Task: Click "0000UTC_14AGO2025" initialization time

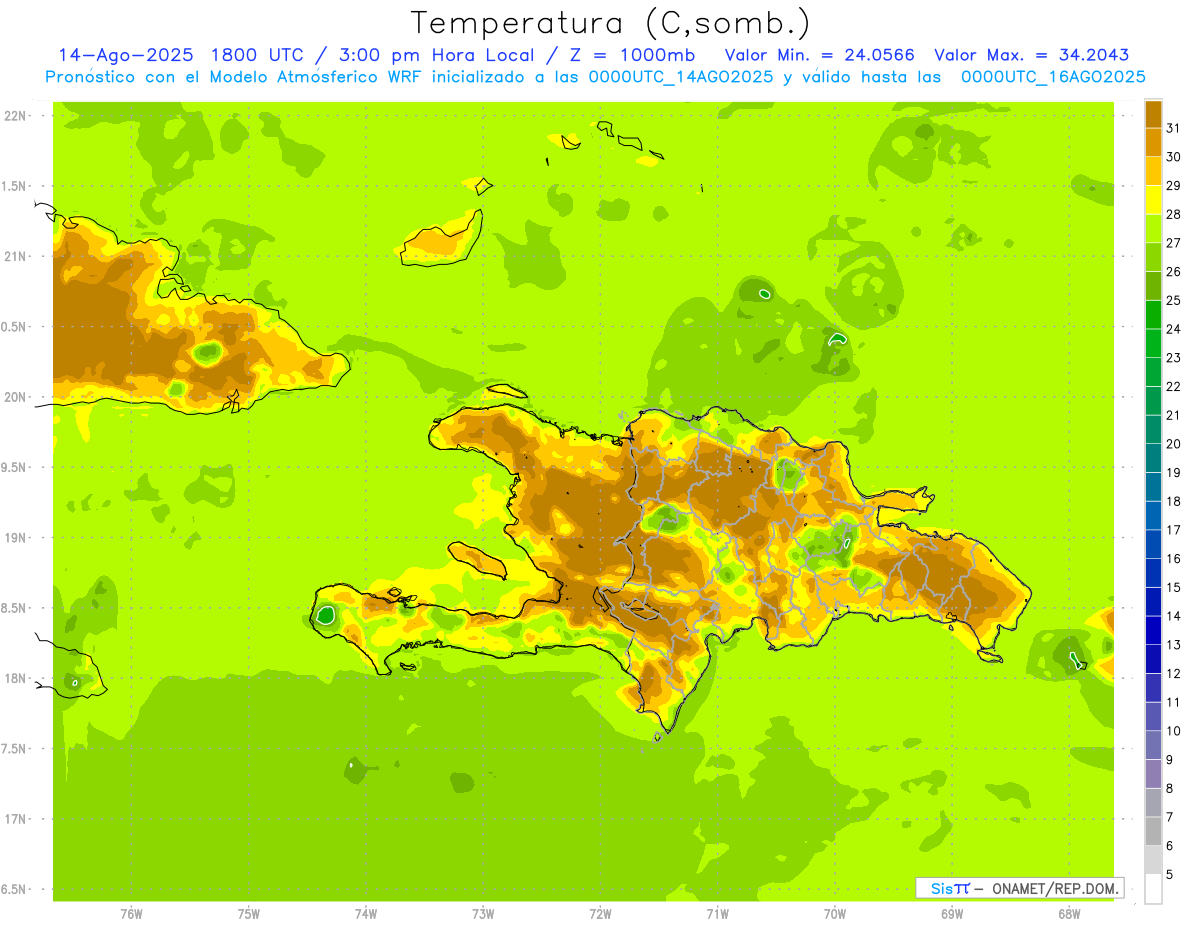Action: [681, 77]
